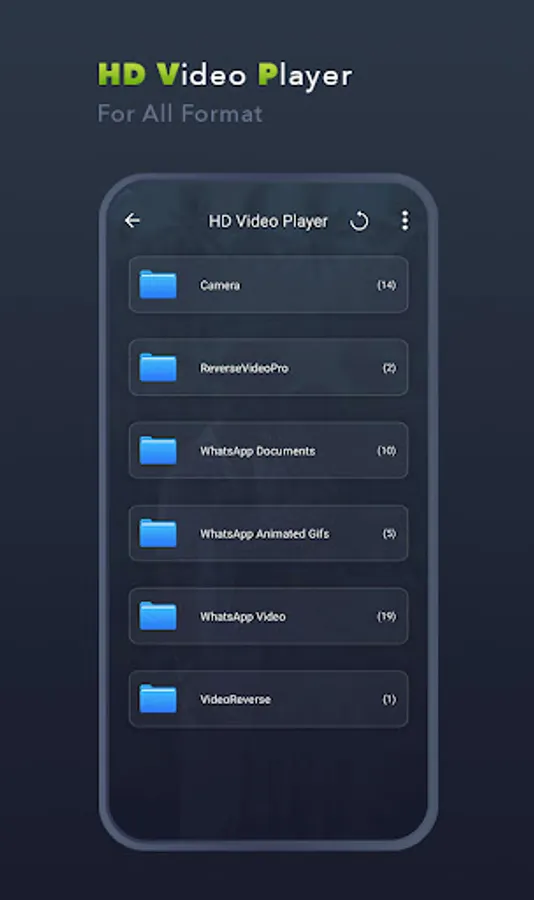This screenshot has height=900, width=534.
Task: Click the WhatsApp Video folder icon
Action: tap(158, 616)
